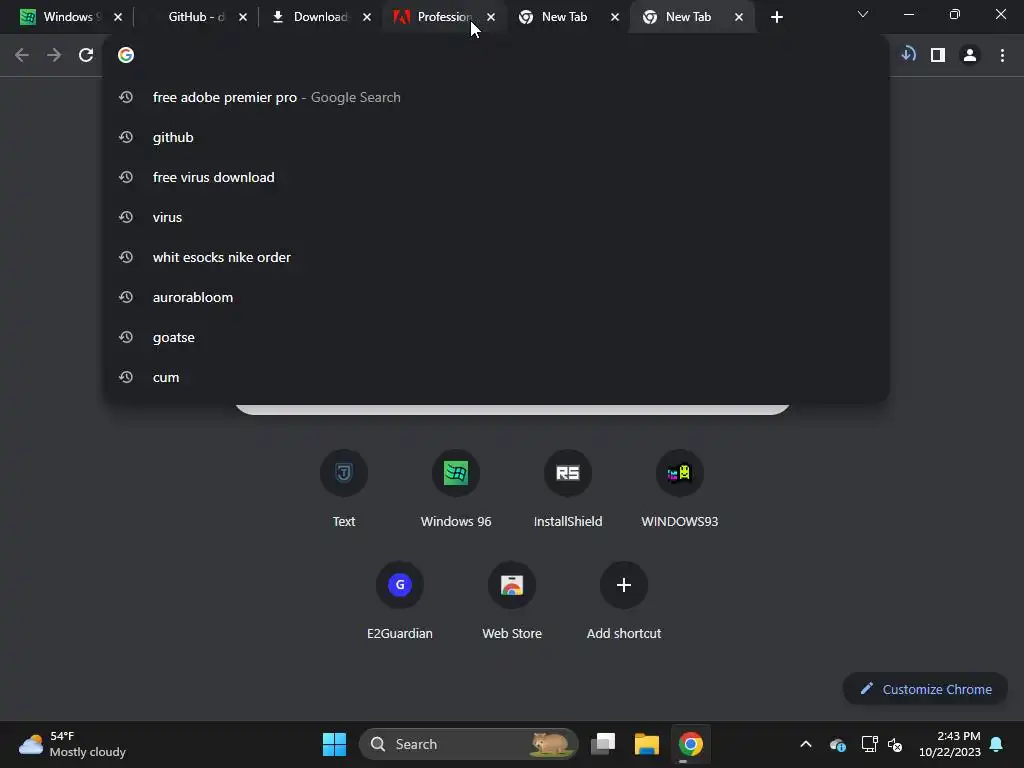Select 'free virus download' suggestion

pyautogui.click(x=496, y=177)
